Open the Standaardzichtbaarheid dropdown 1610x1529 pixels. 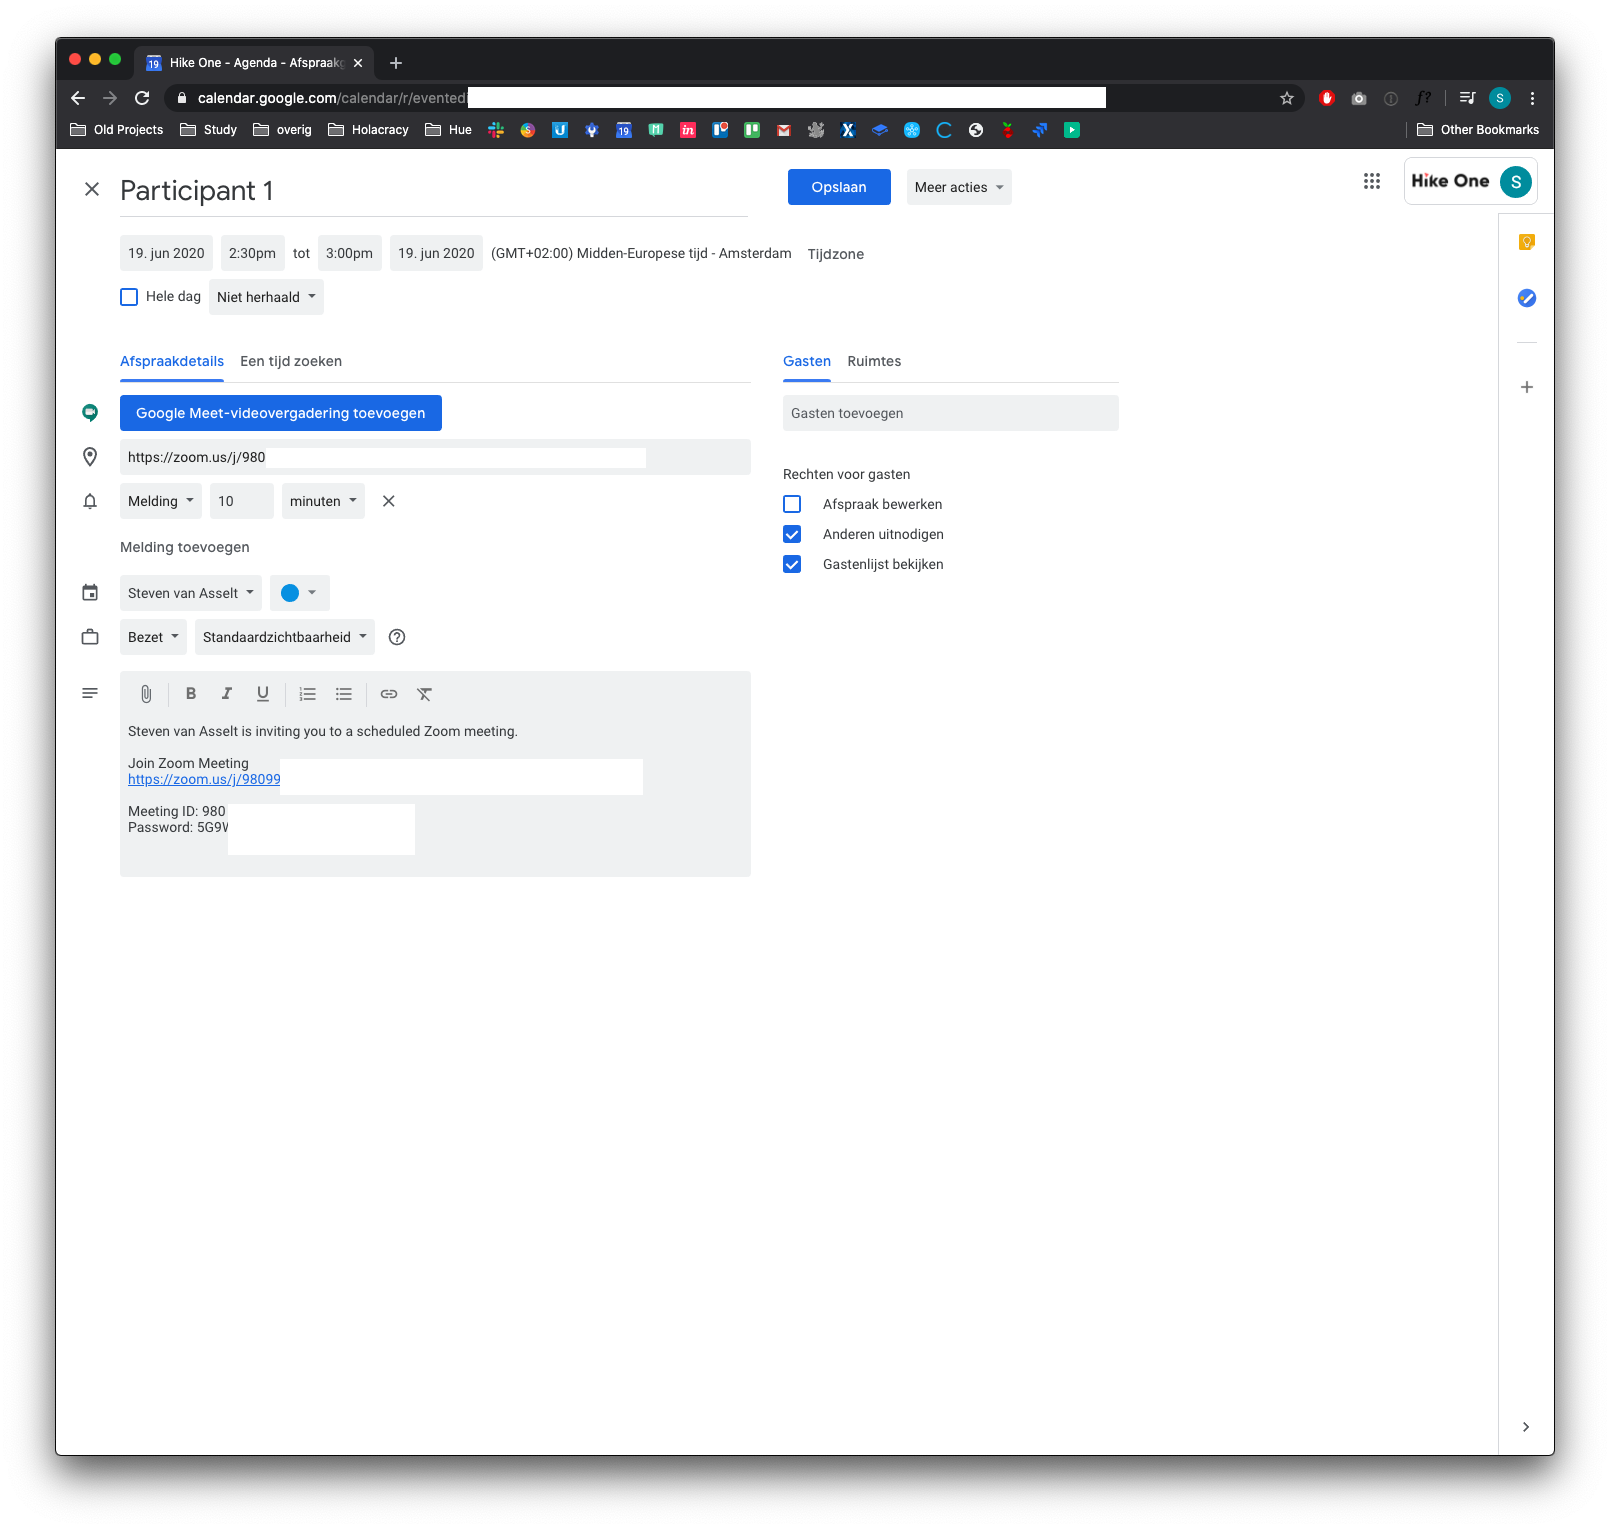(x=284, y=637)
